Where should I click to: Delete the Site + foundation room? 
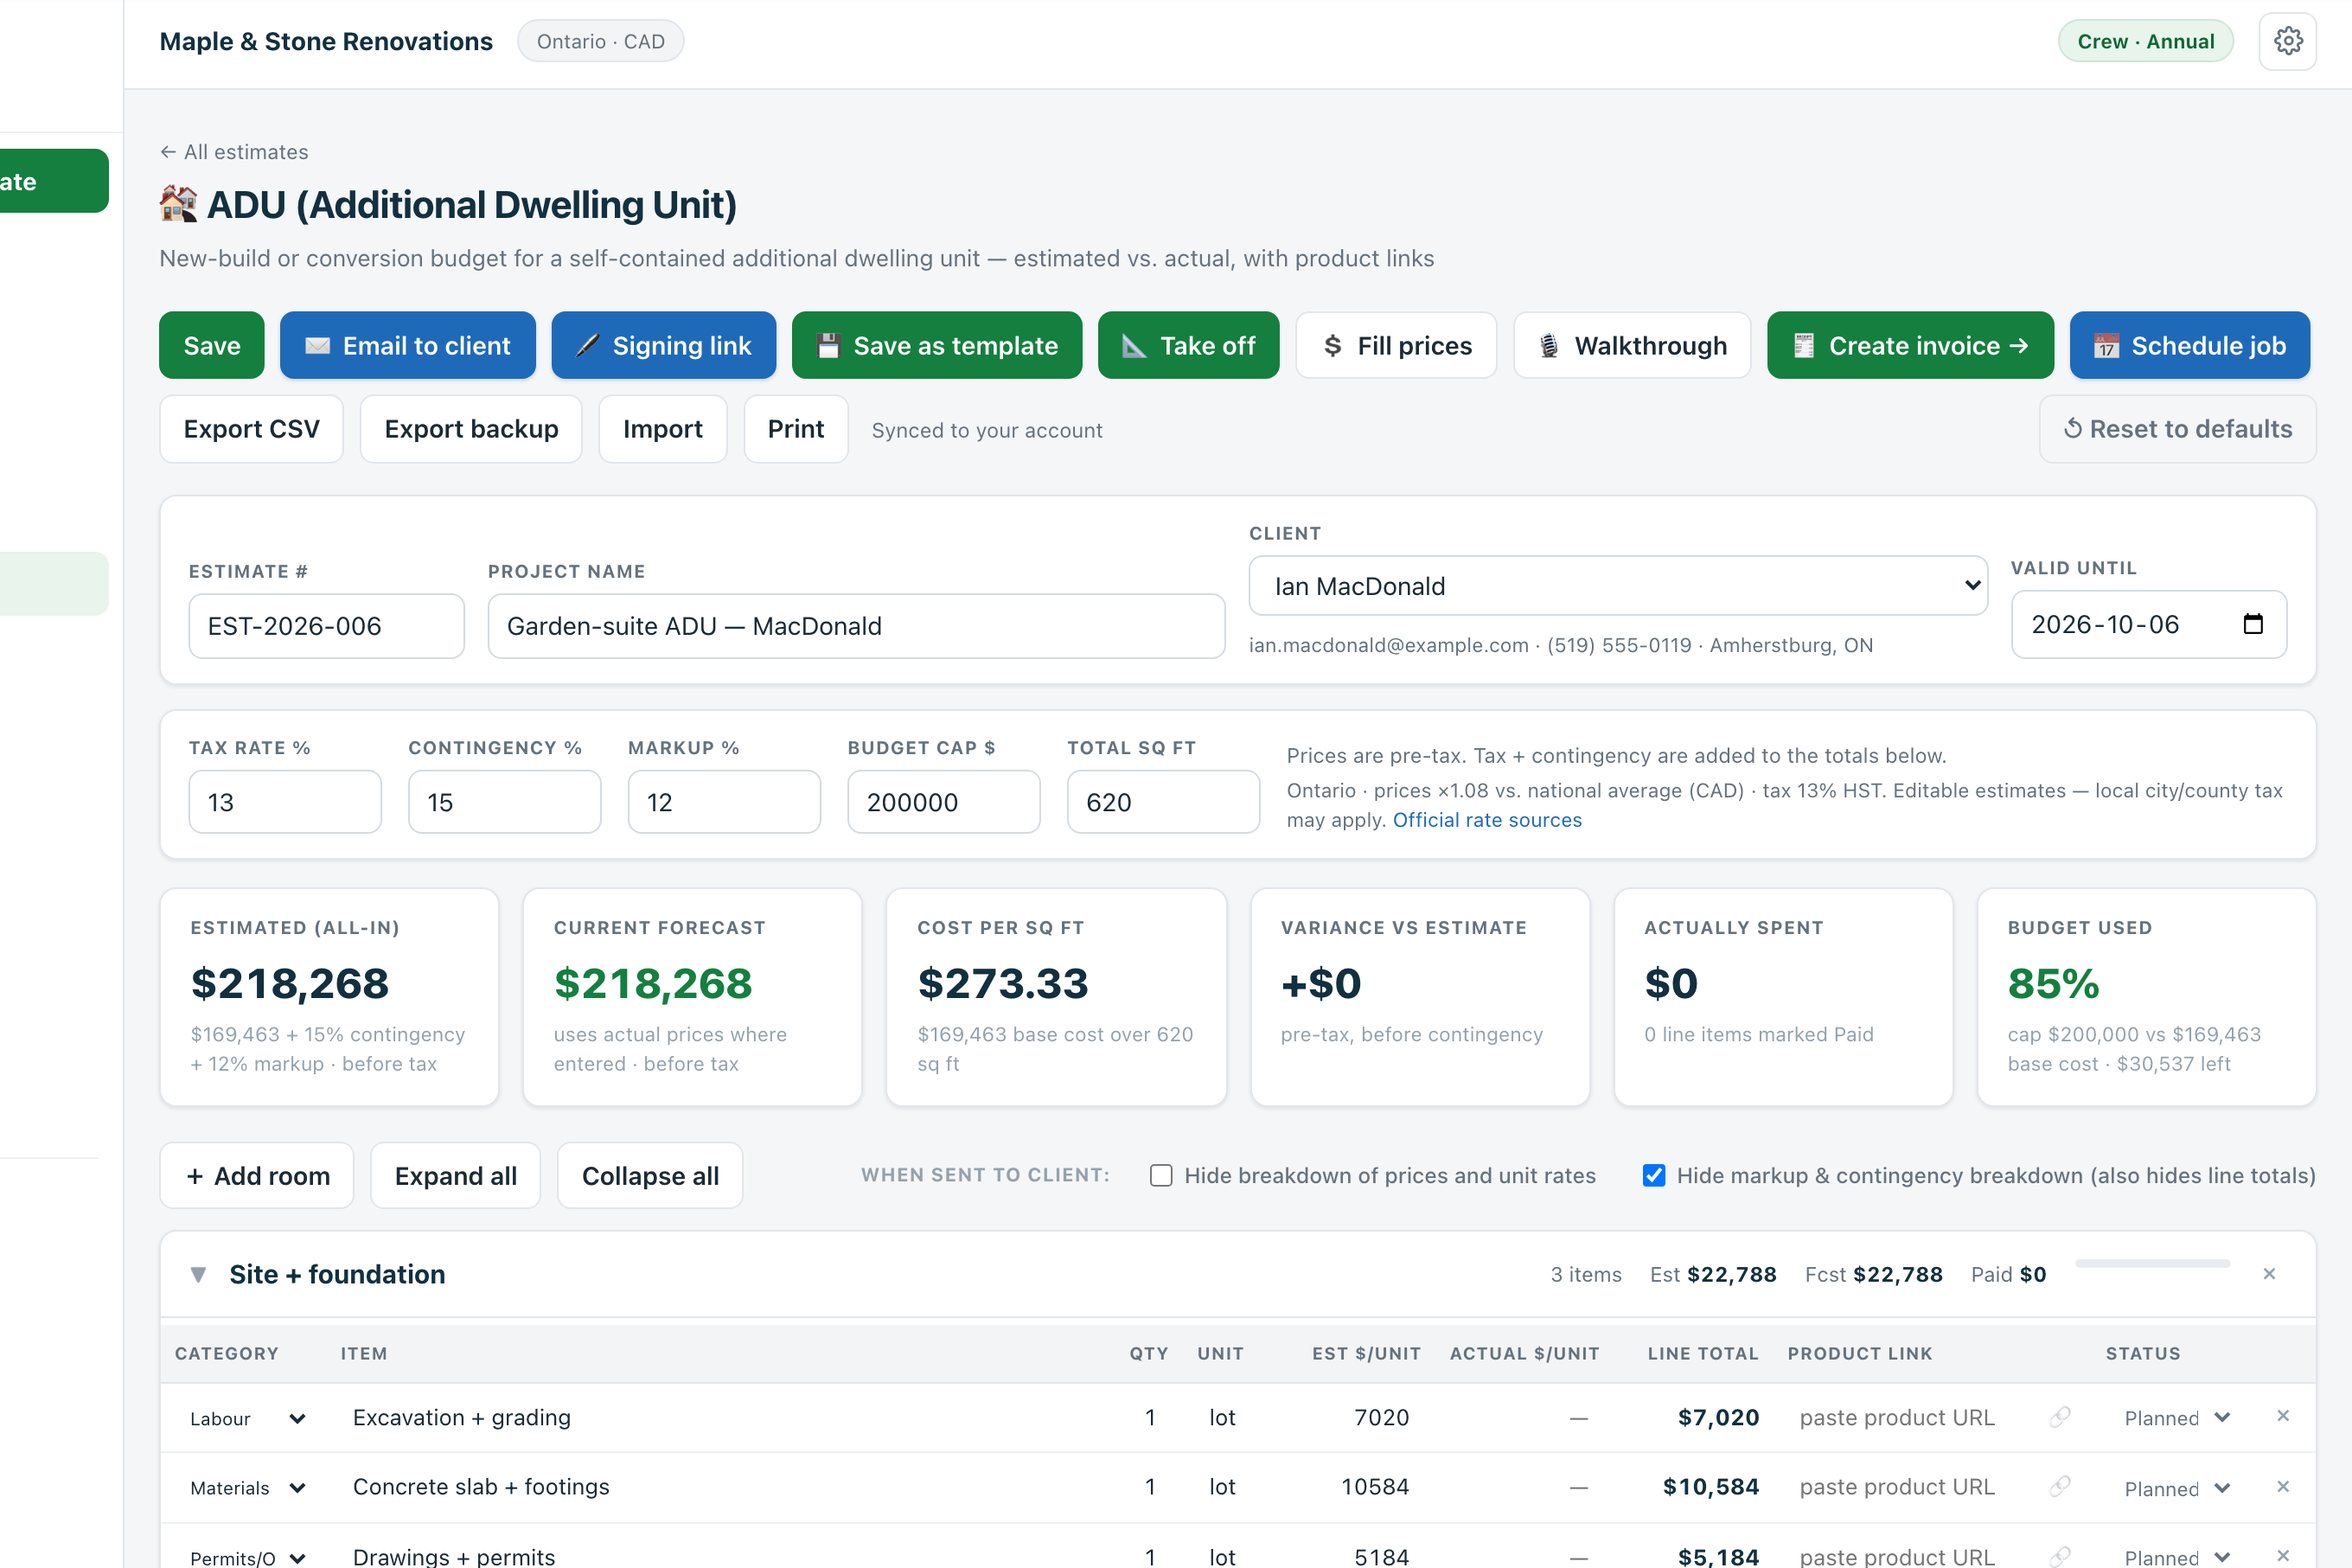pos(2269,1274)
